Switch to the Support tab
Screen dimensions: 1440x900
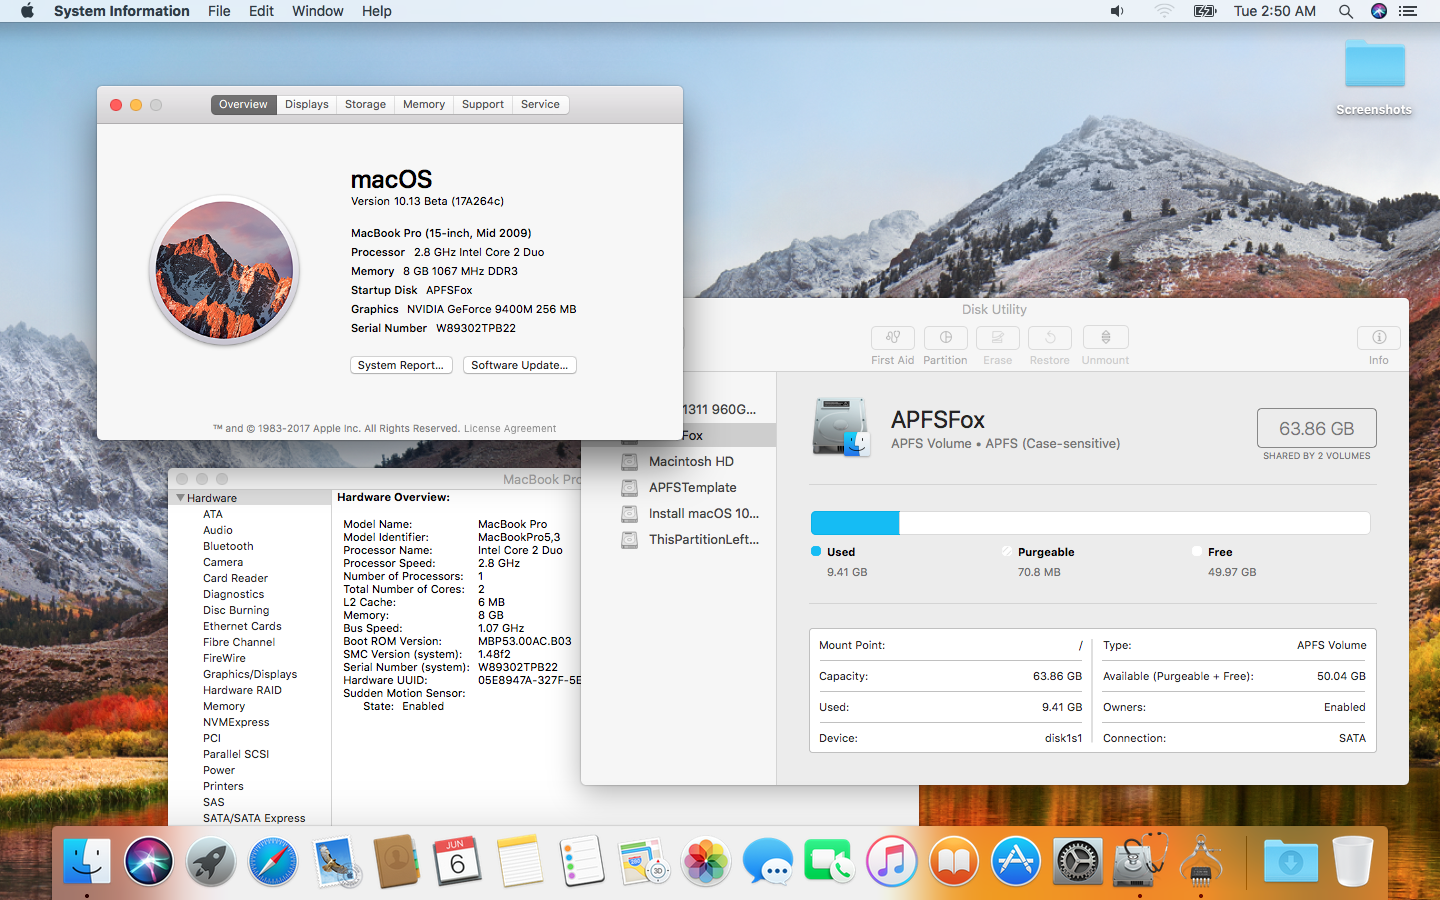click(483, 105)
